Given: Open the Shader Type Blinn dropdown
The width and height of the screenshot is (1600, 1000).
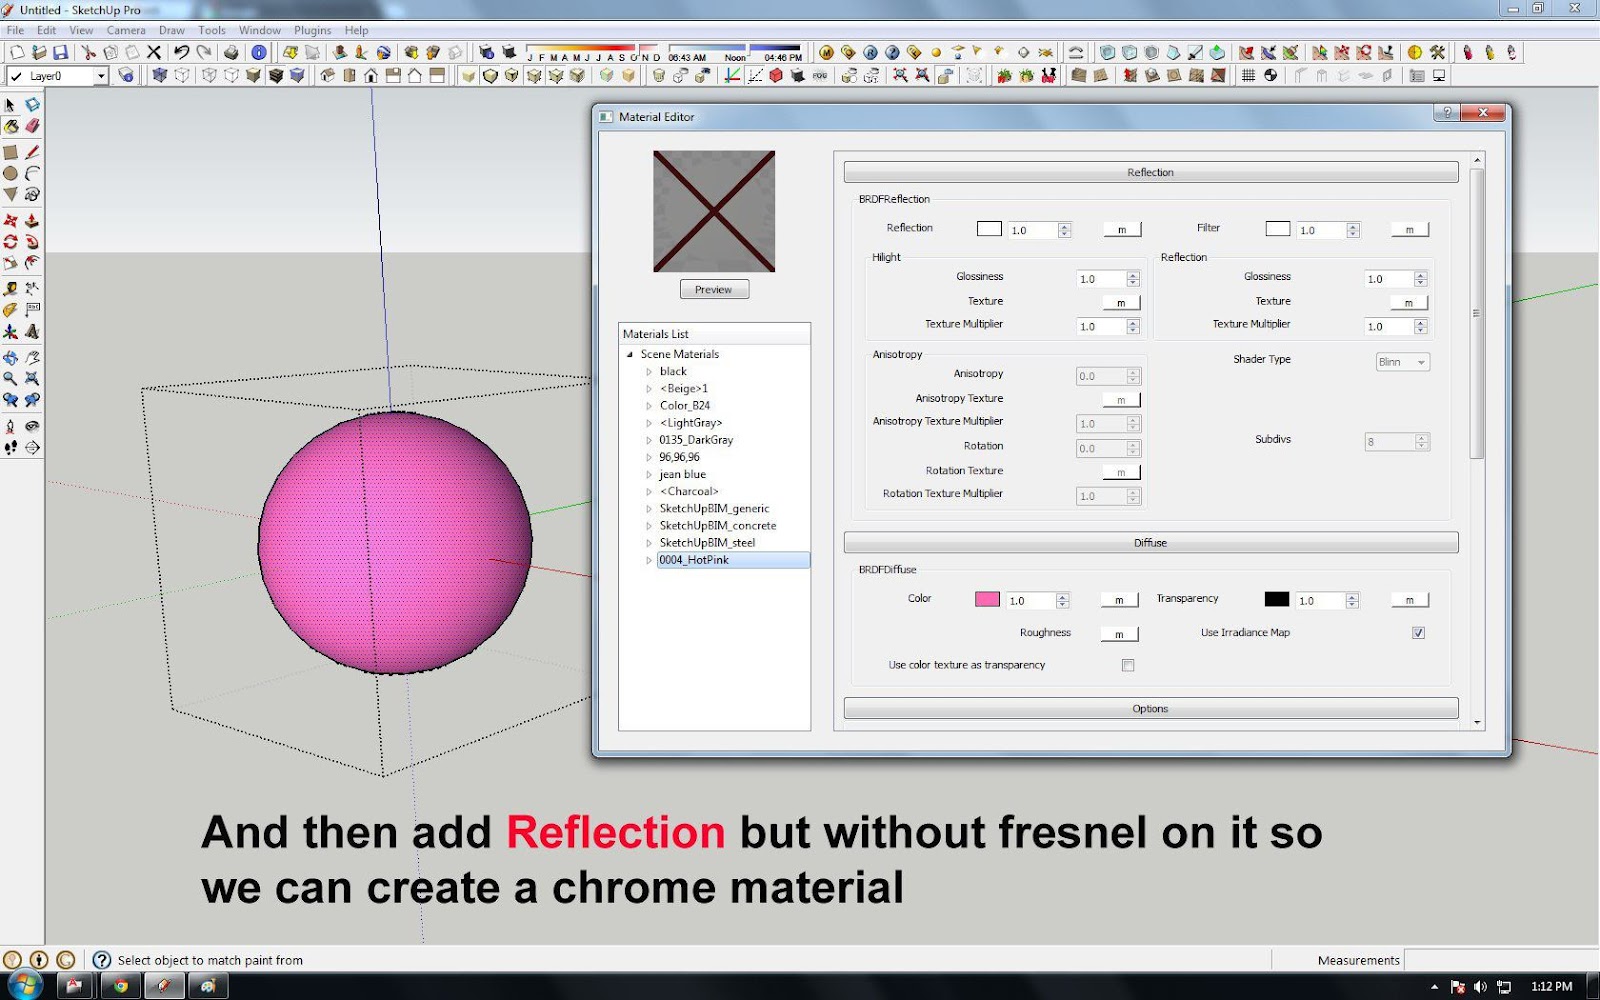Looking at the screenshot, I should coord(1403,362).
